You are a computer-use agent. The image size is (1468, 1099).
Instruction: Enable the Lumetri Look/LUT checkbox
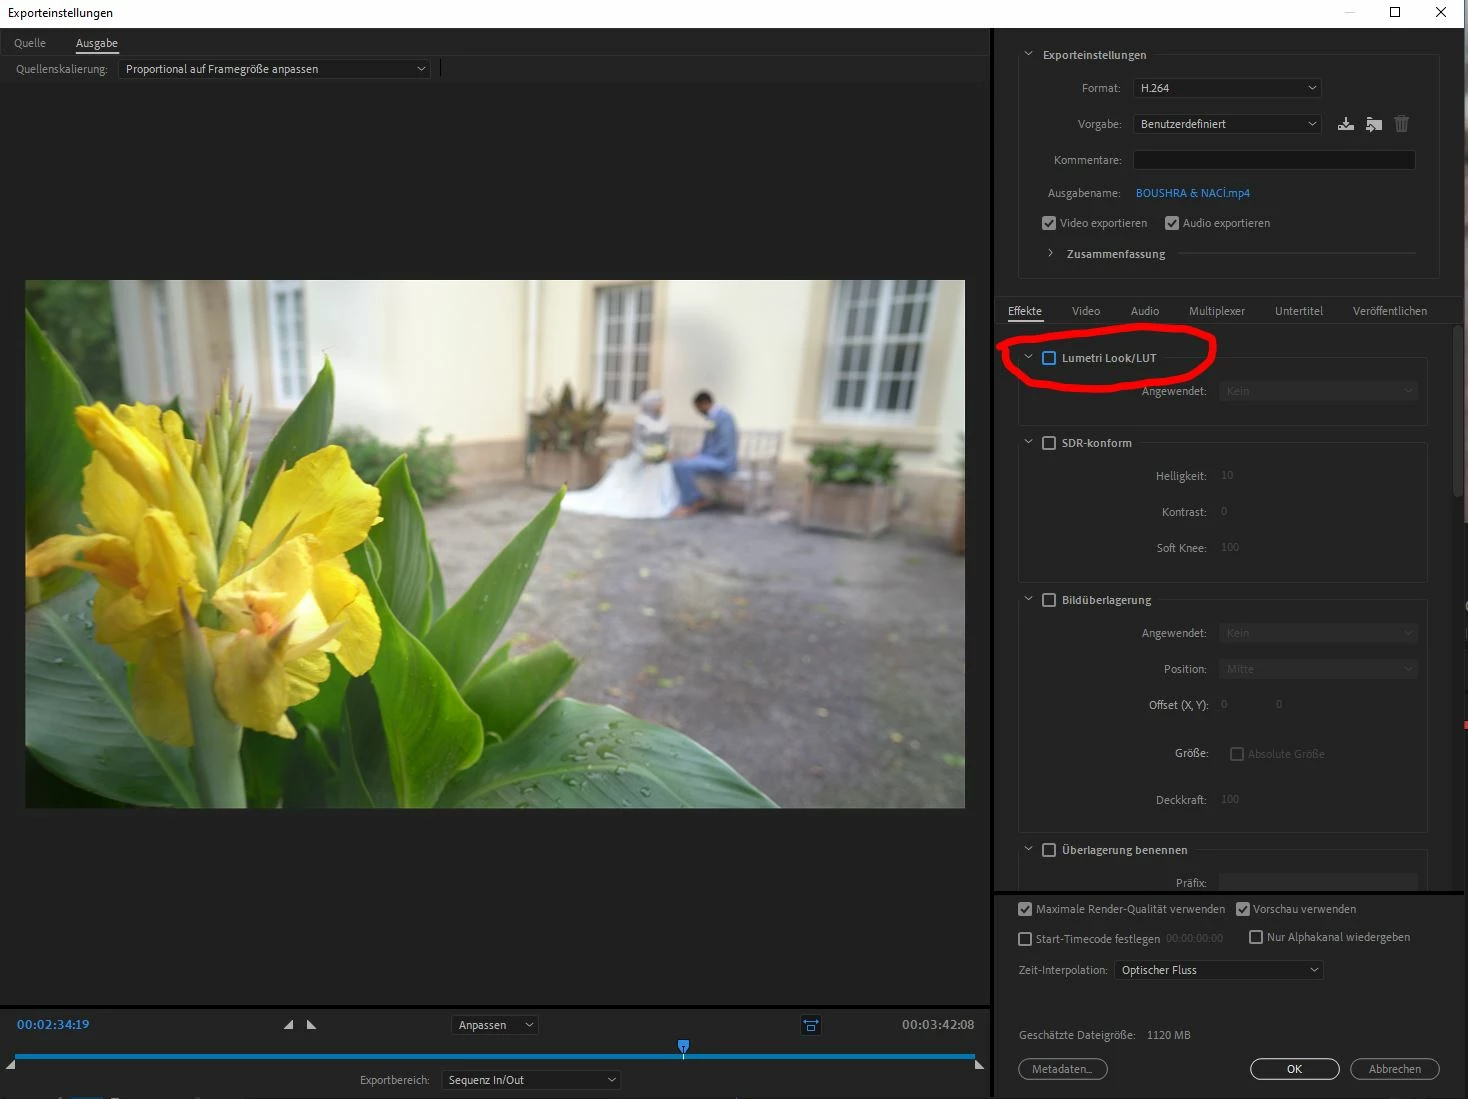(1049, 358)
